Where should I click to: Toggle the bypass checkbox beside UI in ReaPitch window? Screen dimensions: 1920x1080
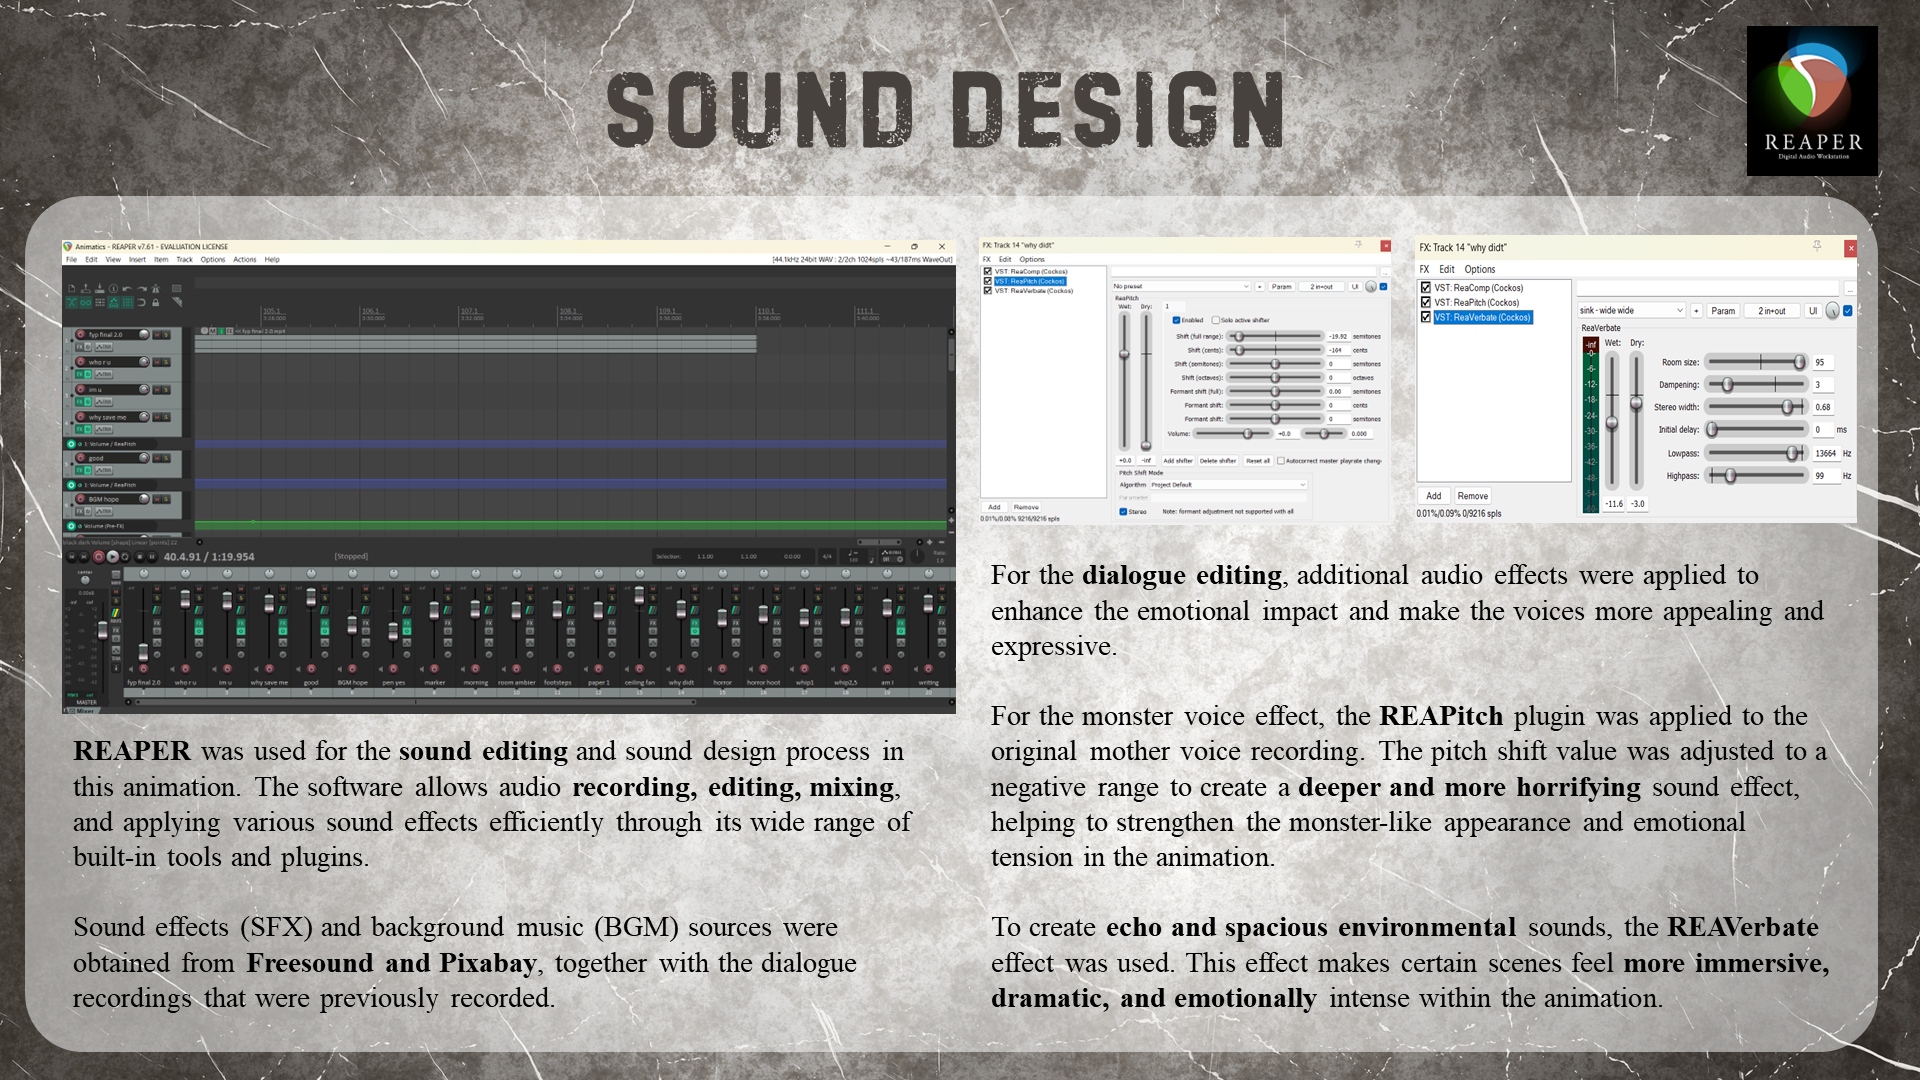pos(1383,287)
